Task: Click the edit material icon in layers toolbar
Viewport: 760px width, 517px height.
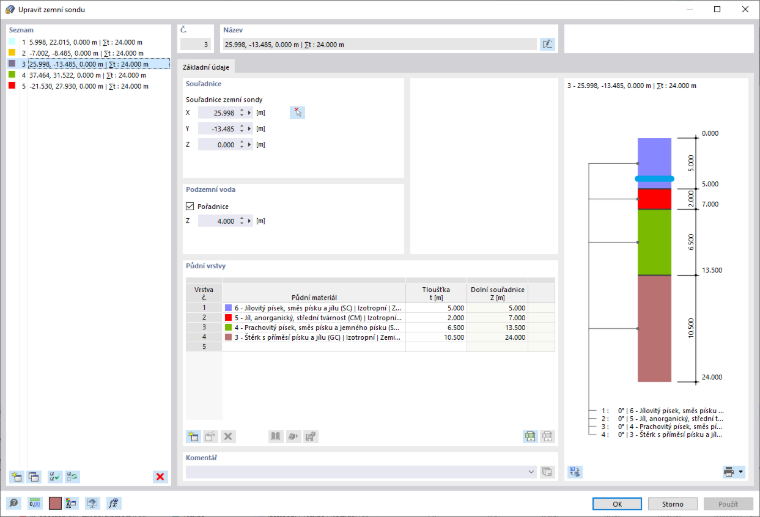Action: click(310, 436)
